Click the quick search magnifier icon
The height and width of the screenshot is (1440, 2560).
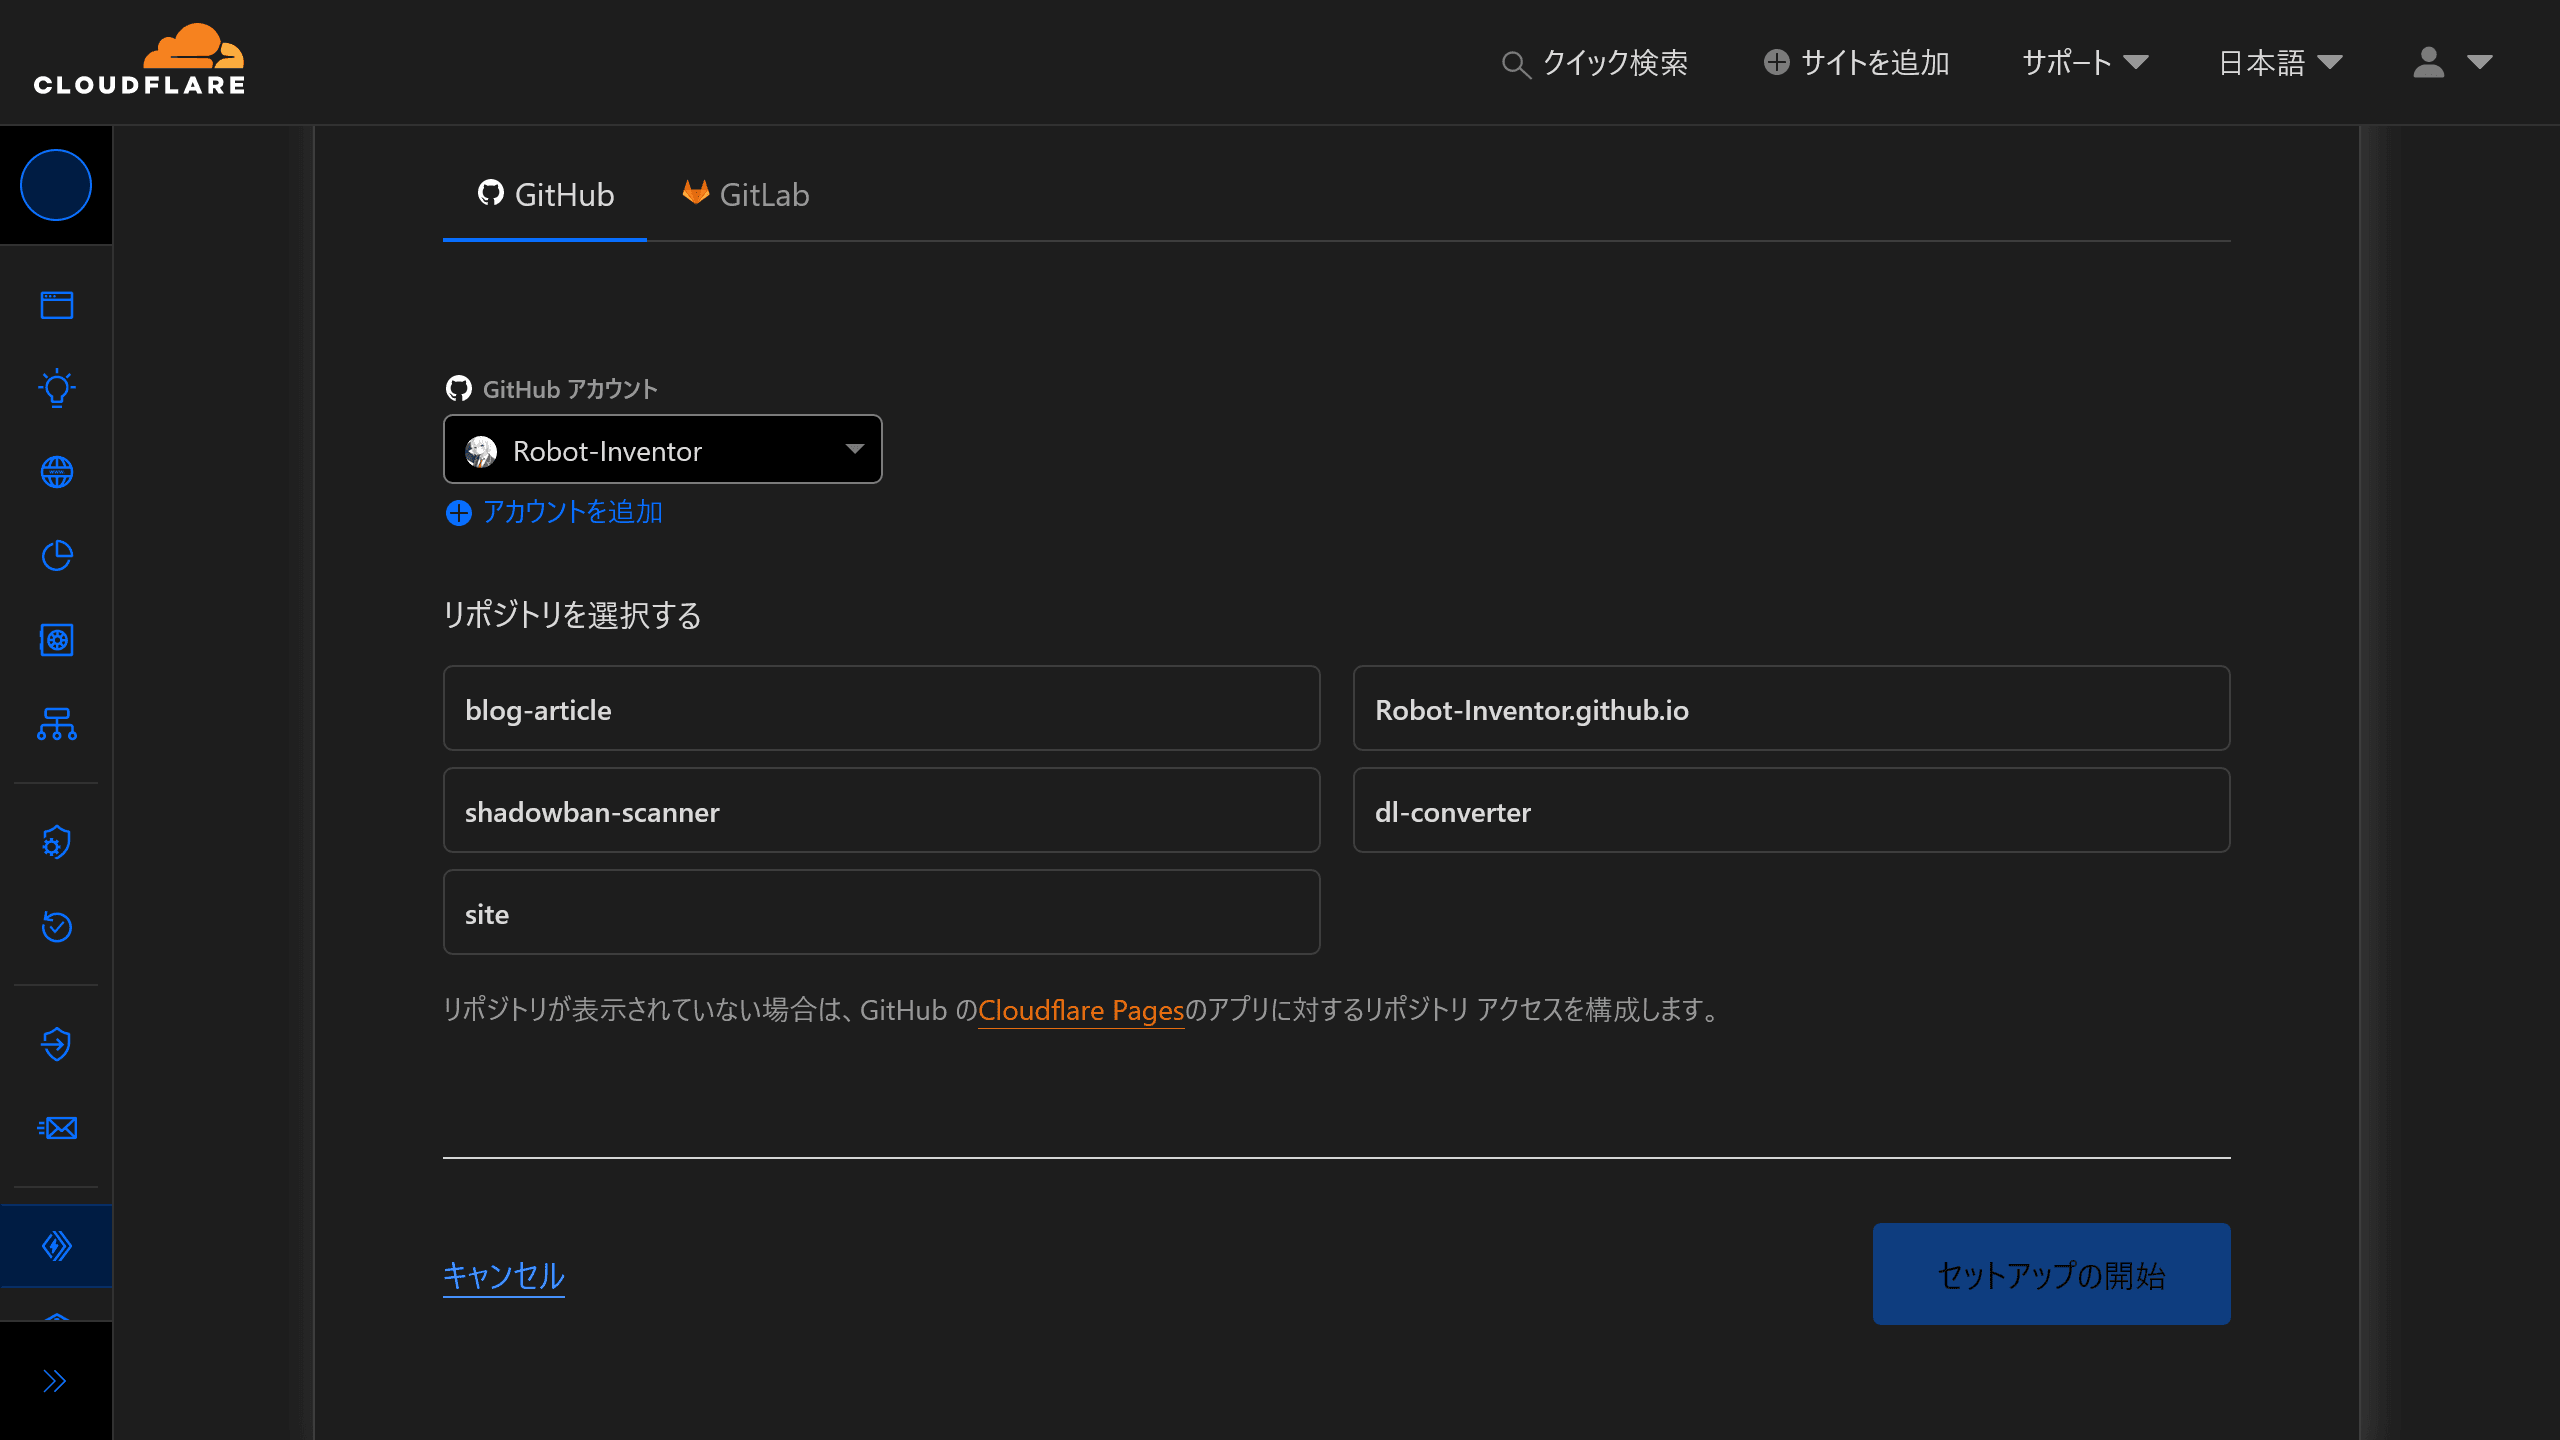tap(1516, 65)
